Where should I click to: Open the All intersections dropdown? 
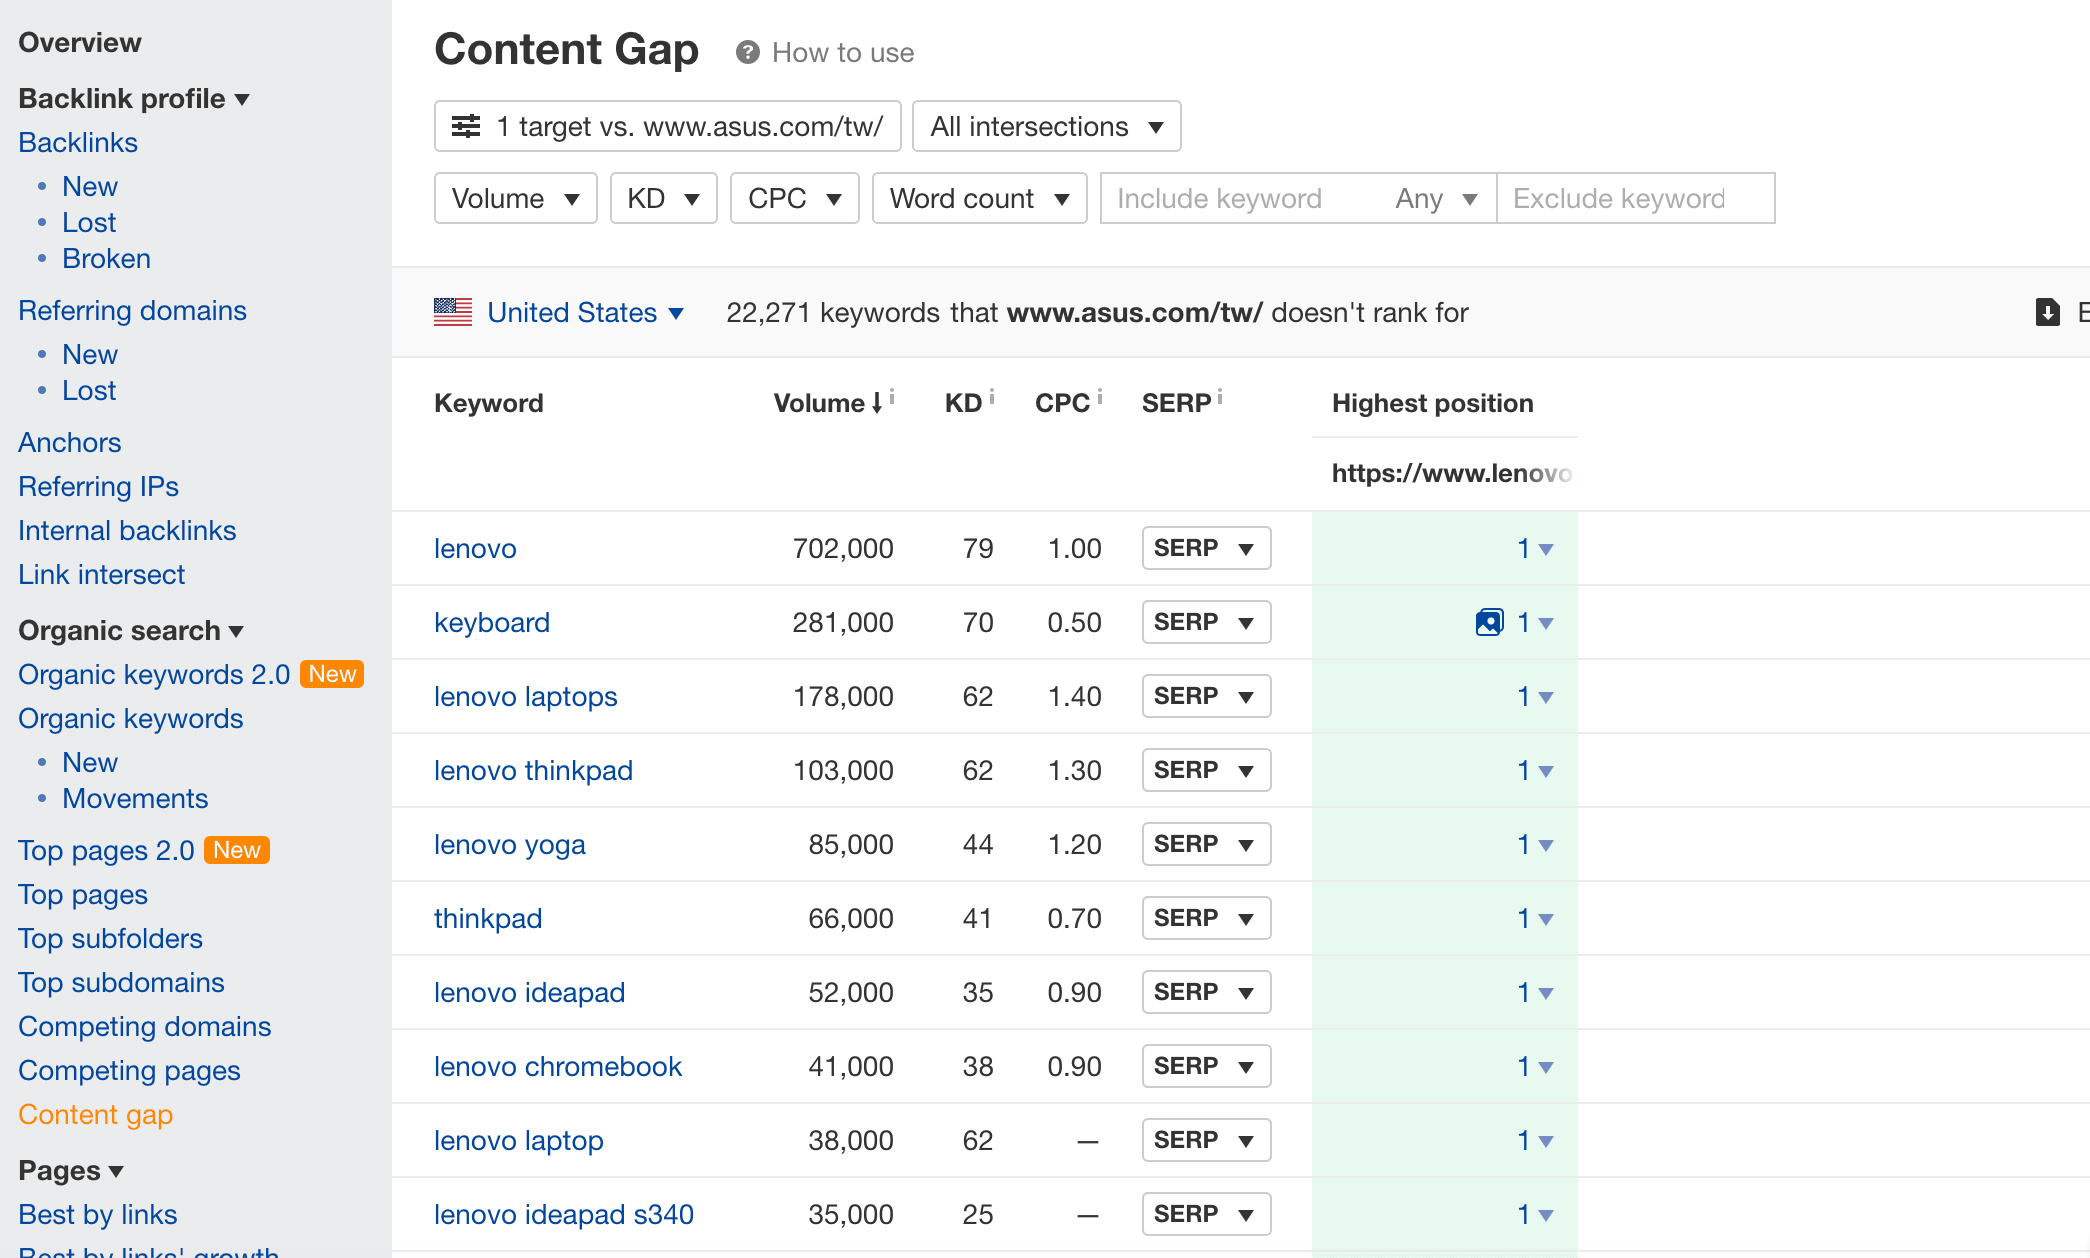(1046, 127)
